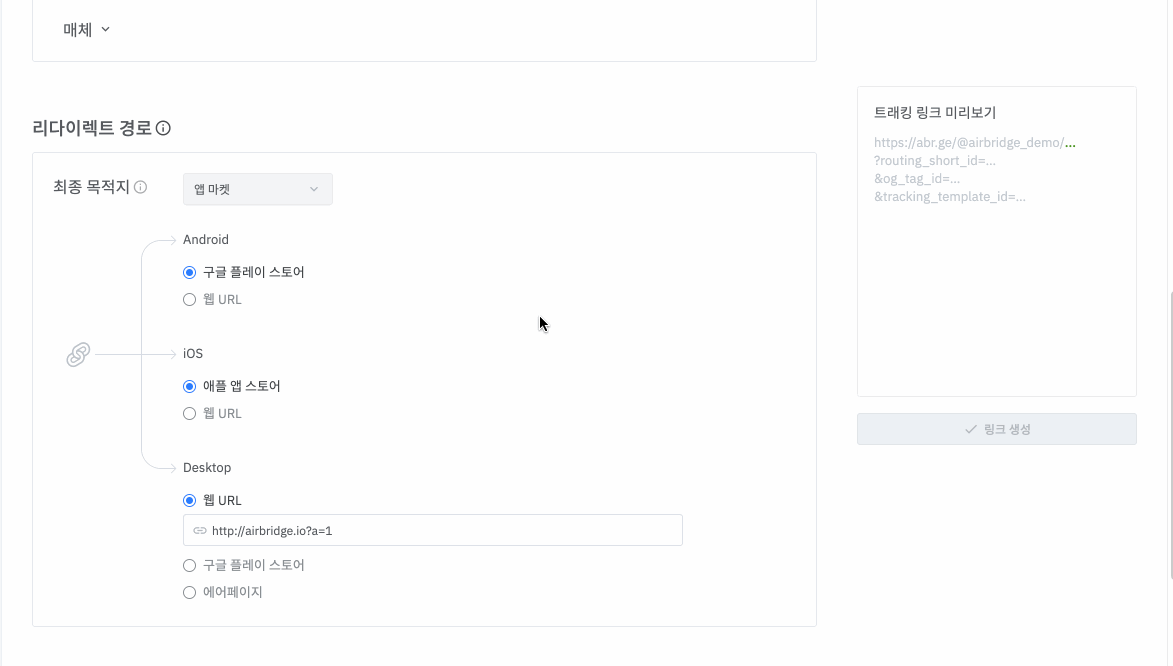Click link icon inside Desktop URL field

click(200, 531)
